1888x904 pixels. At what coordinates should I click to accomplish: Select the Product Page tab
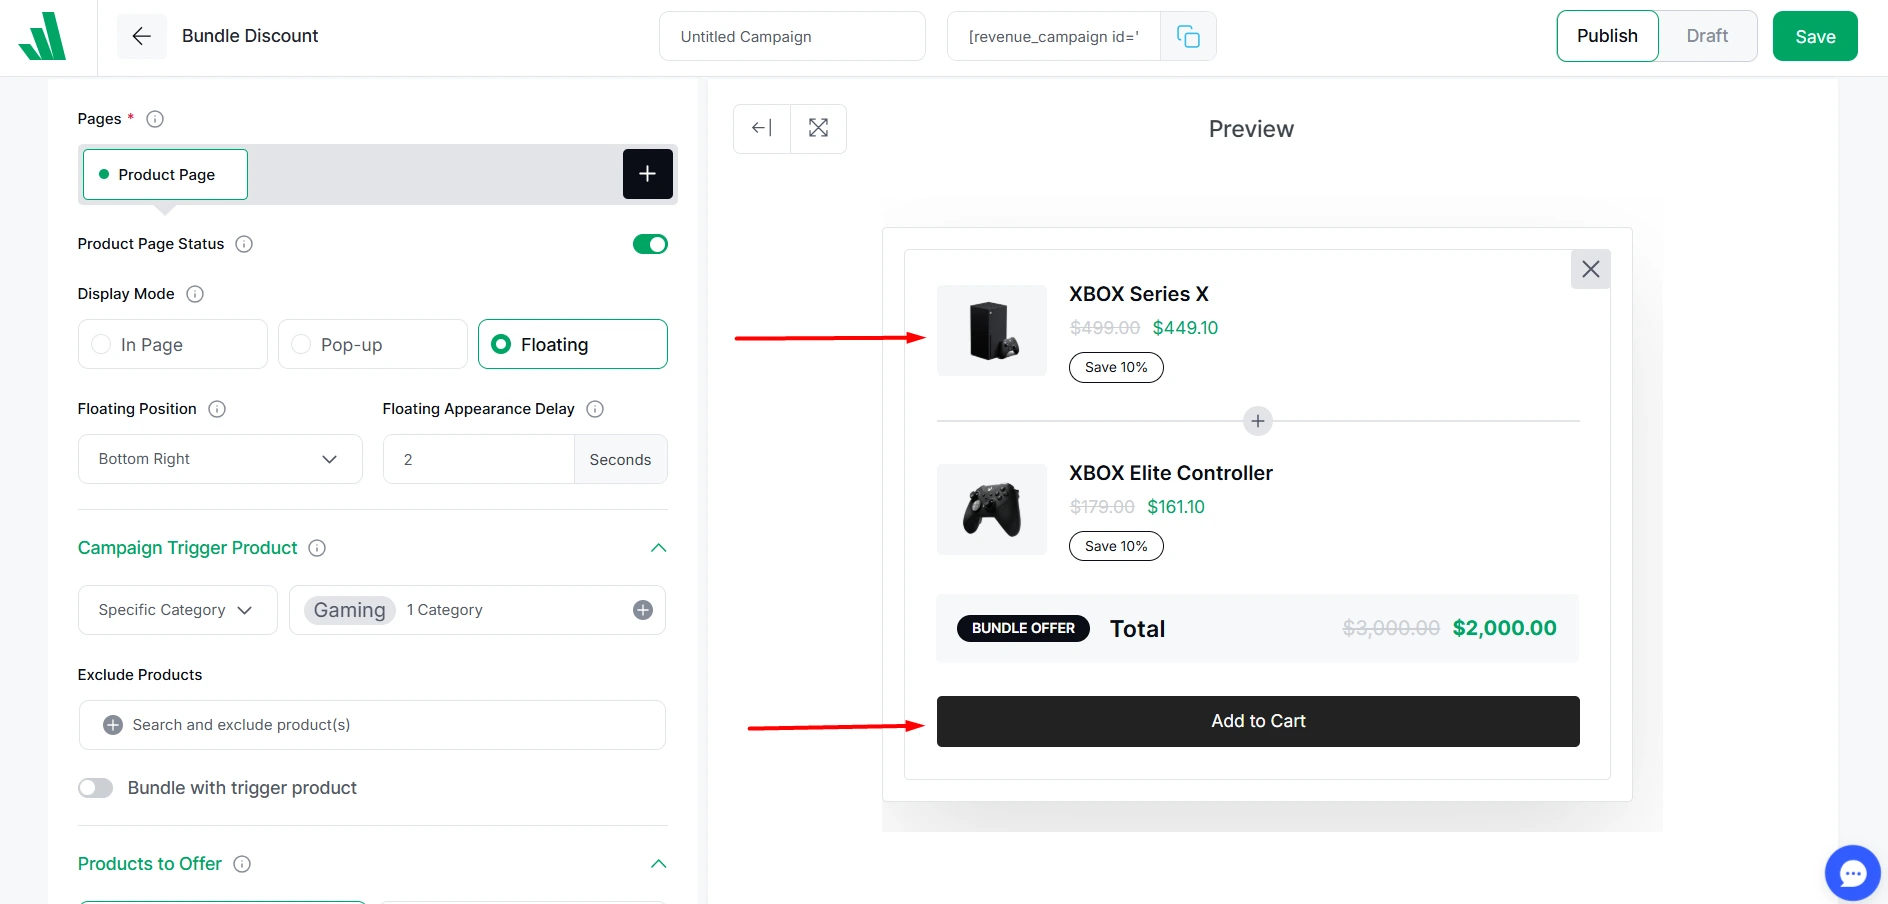165,174
